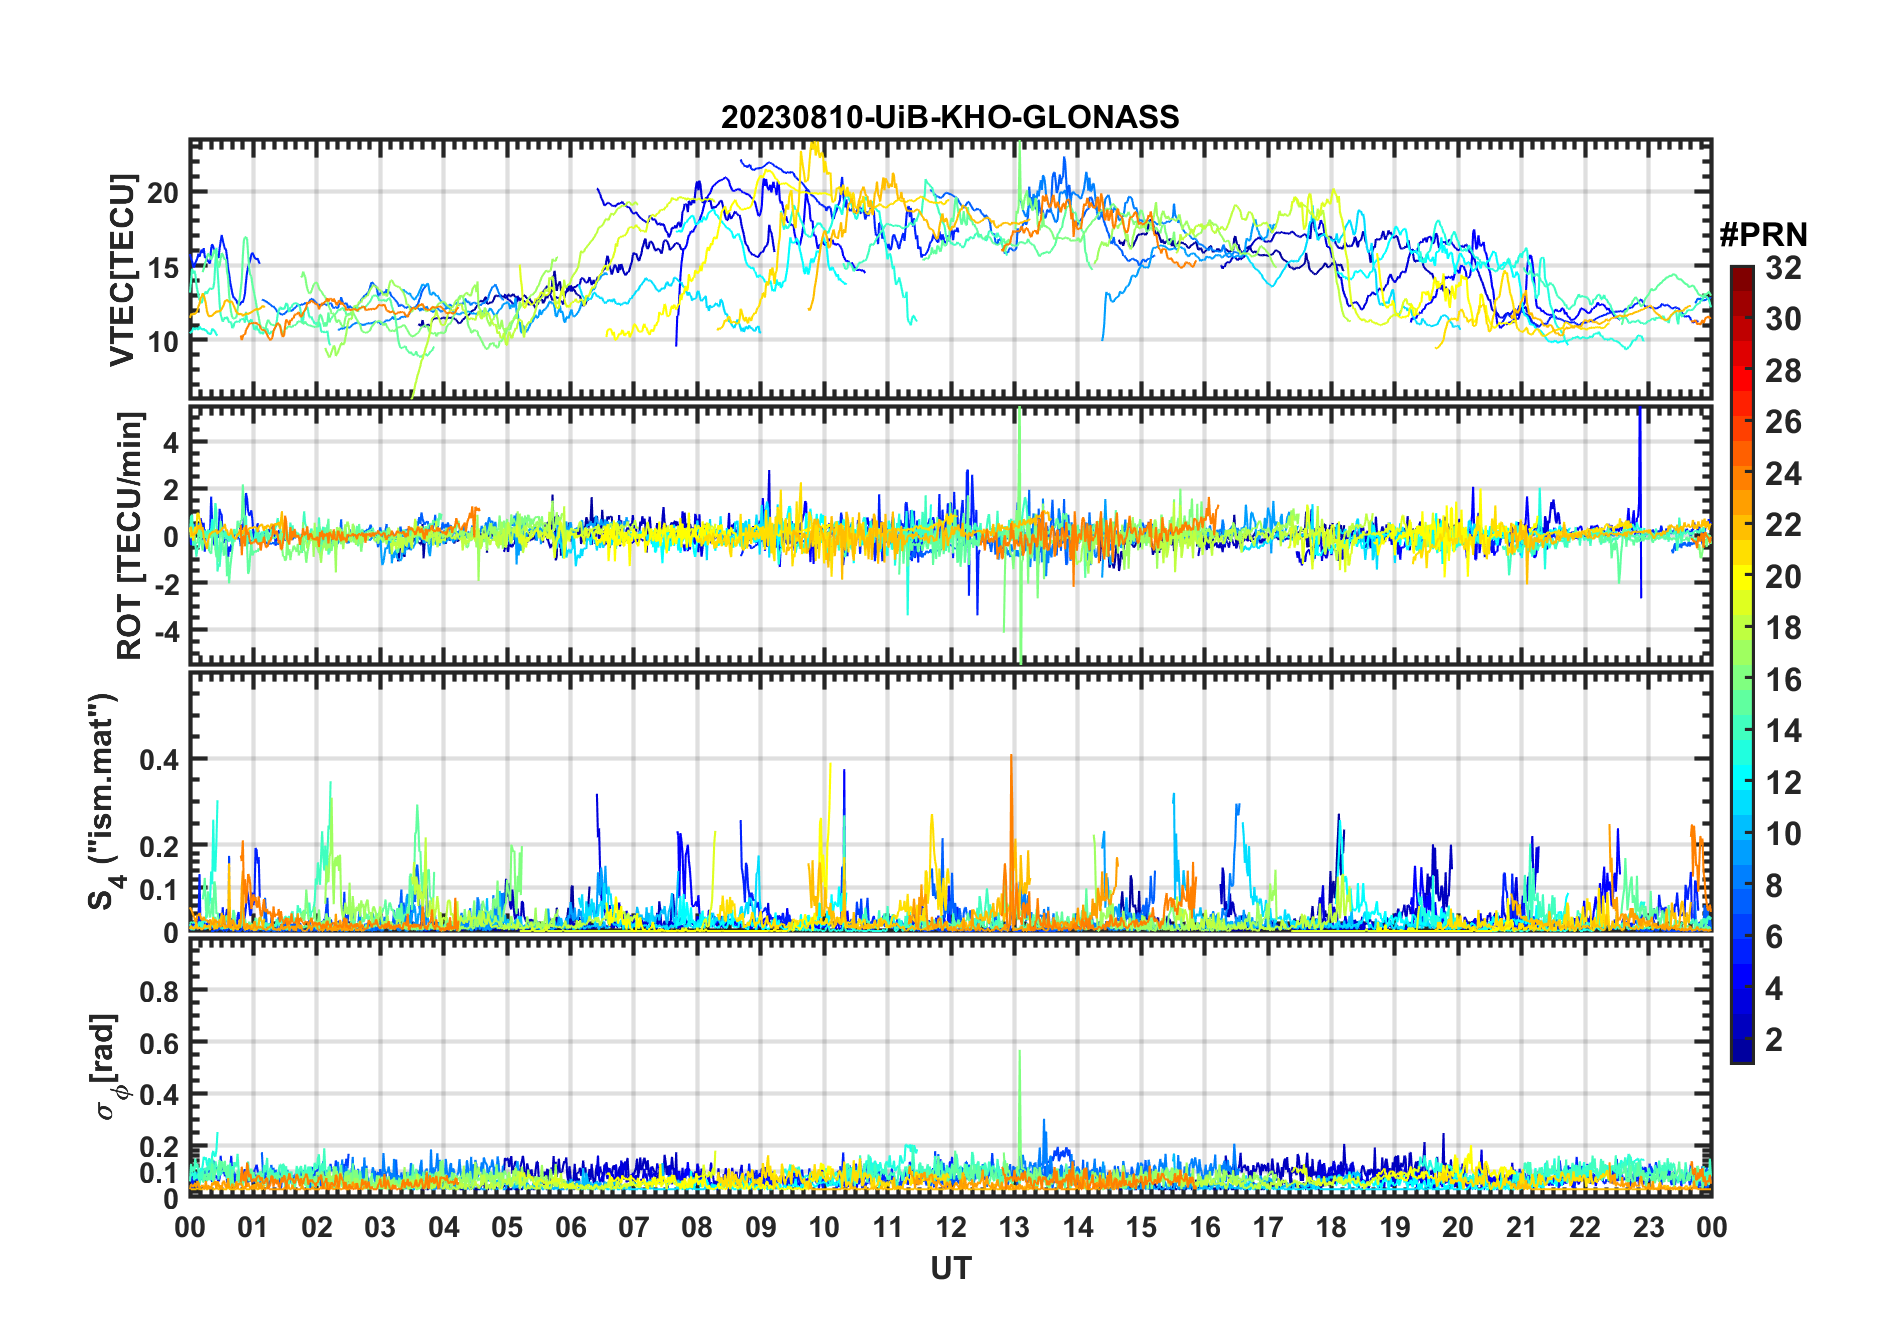Click the 0.8 tick on sigma-phi axis
1902x1330 pixels.
(158, 991)
